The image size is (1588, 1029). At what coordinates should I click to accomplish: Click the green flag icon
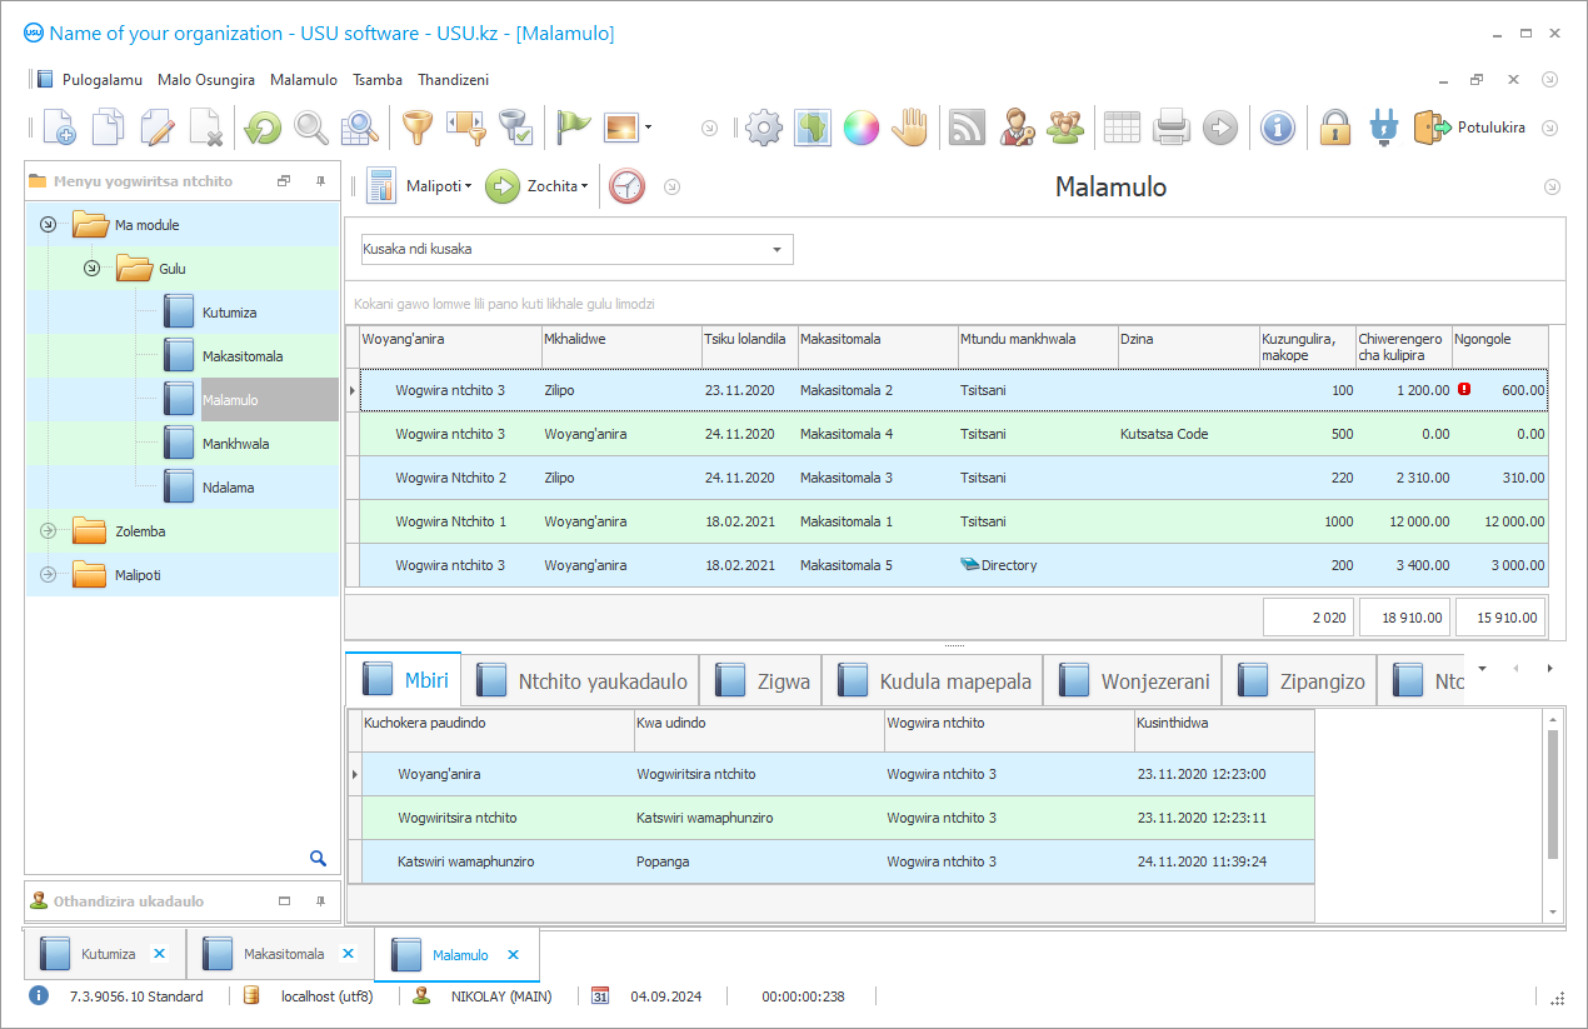(573, 127)
